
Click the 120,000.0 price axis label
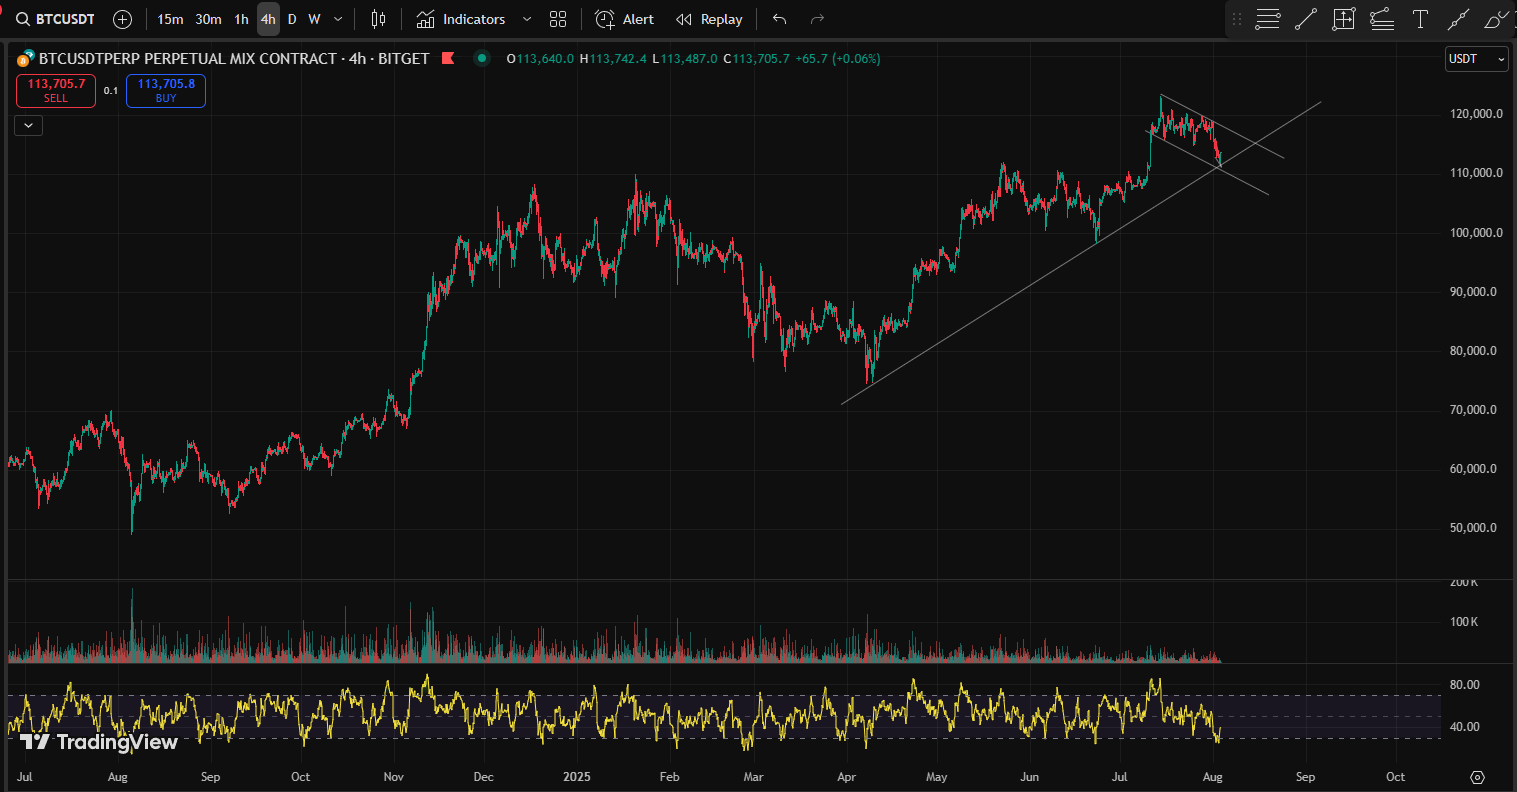click(x=1476, y=114)
